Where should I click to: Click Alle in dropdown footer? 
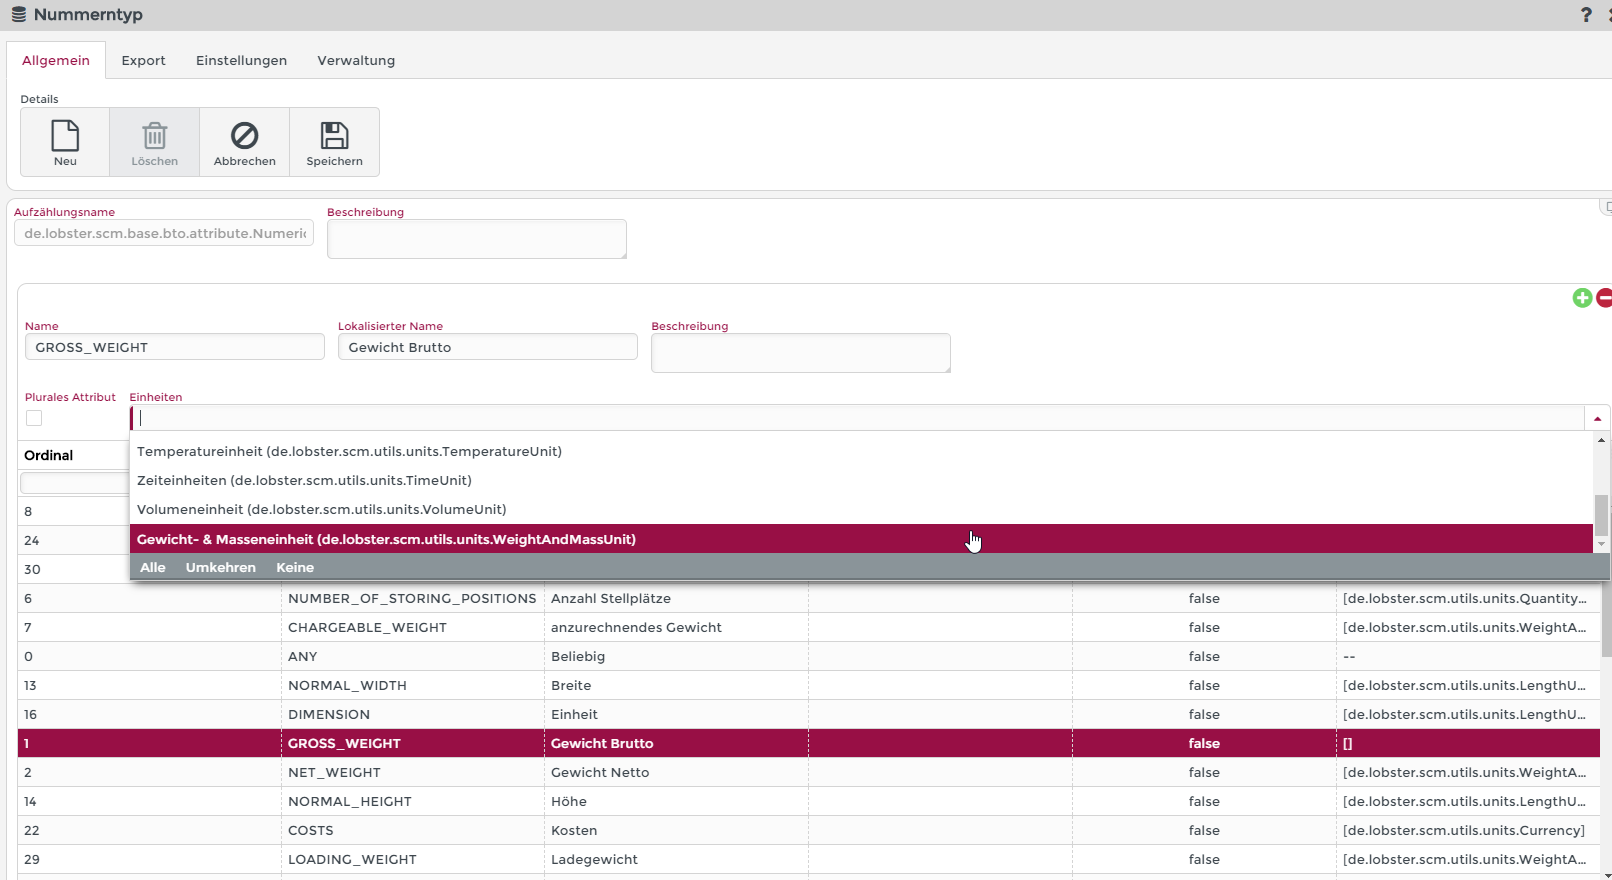coord(153,567)
